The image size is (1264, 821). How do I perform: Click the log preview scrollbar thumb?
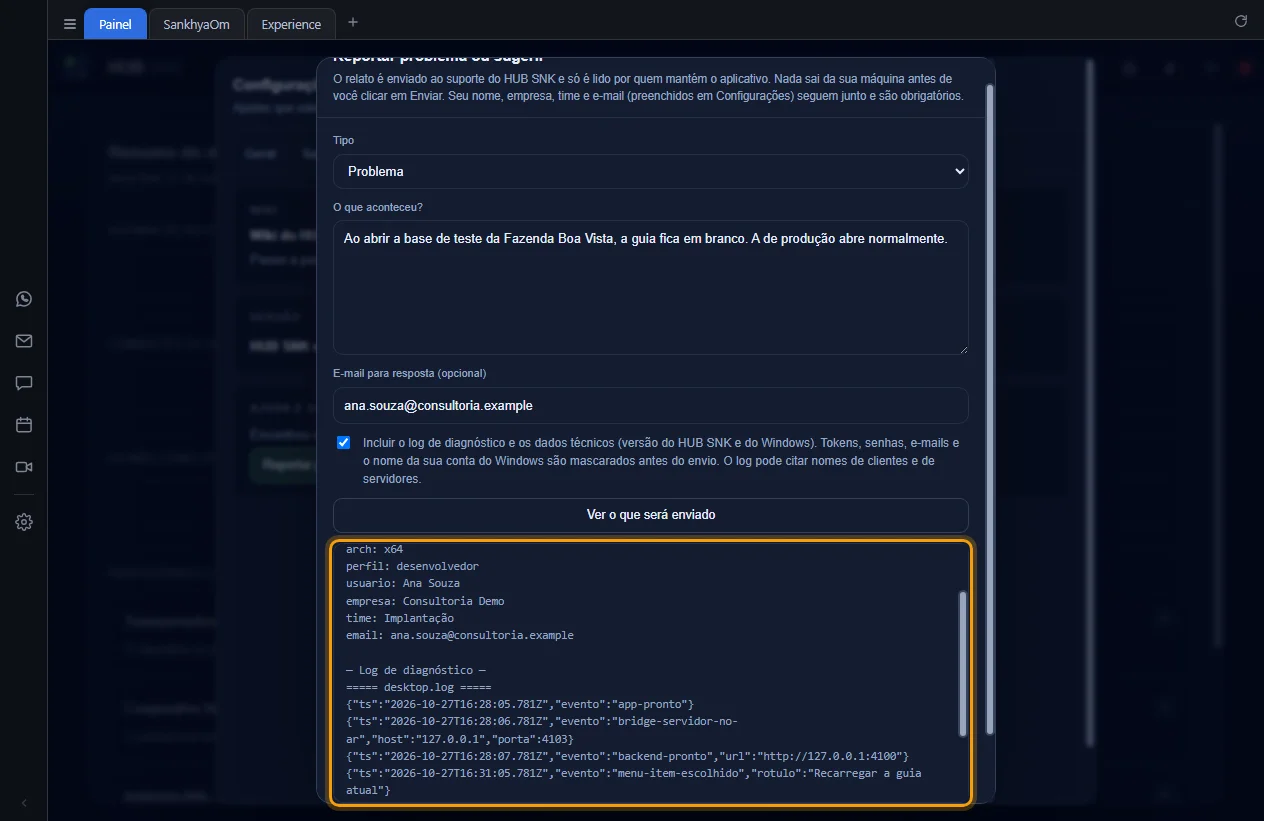(x=963, y=663)
